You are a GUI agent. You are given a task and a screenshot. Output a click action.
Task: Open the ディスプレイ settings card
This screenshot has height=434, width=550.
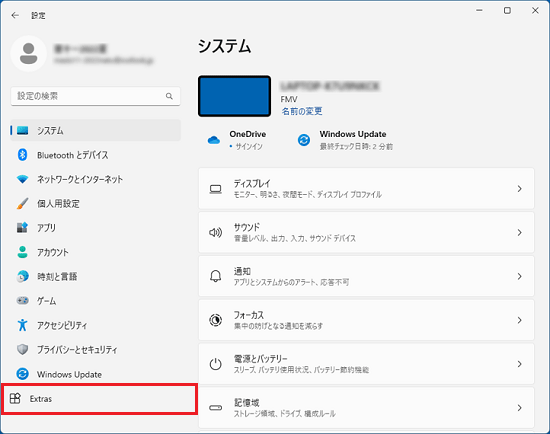point(366,189)
